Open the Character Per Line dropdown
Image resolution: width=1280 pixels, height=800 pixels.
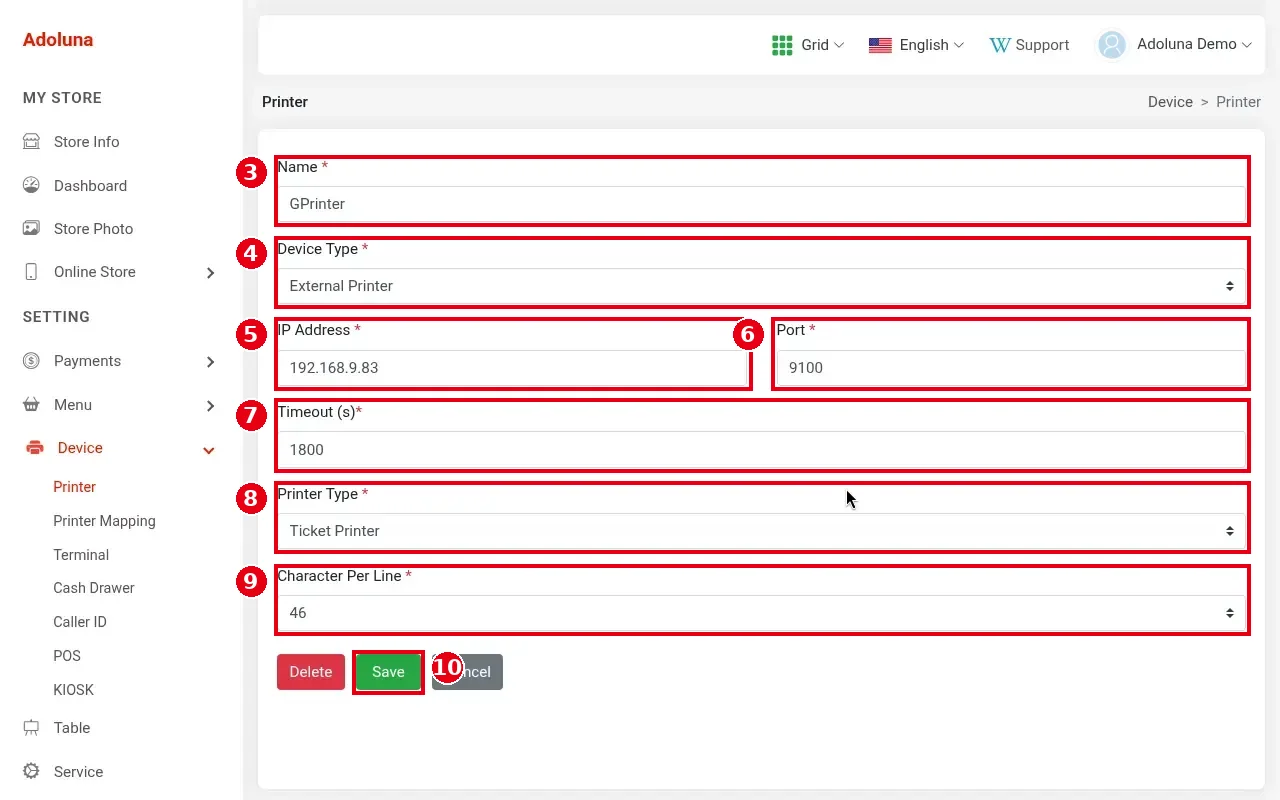click(761, 612)
